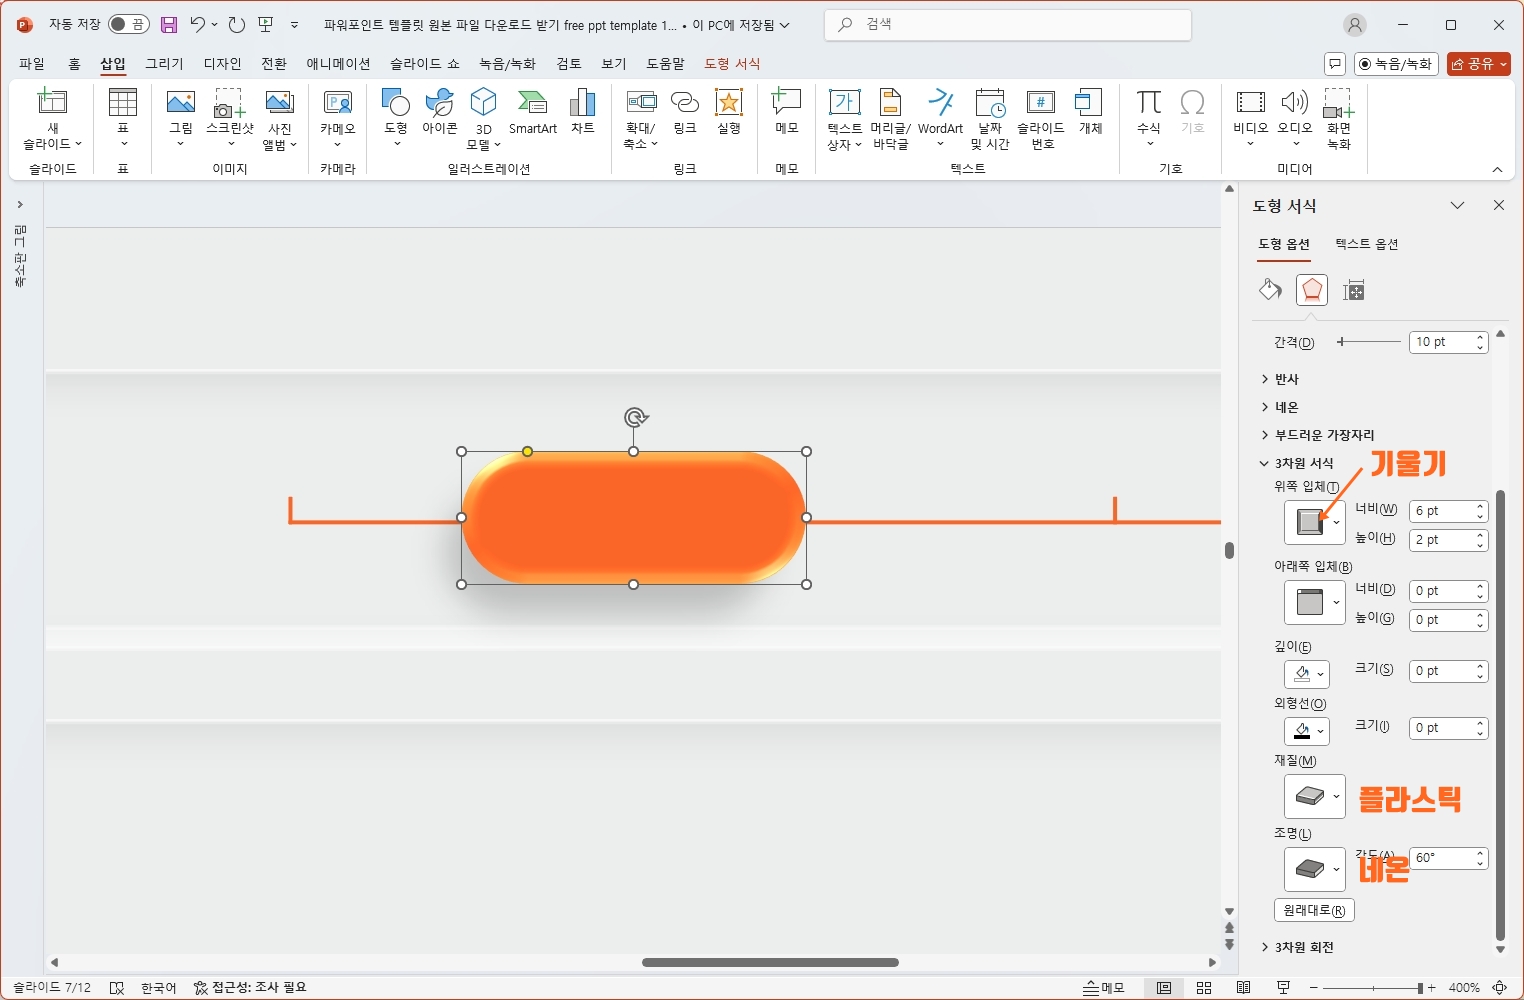
Task: Select the Size & Properties pane icon
Action: tap(1354, 290)
